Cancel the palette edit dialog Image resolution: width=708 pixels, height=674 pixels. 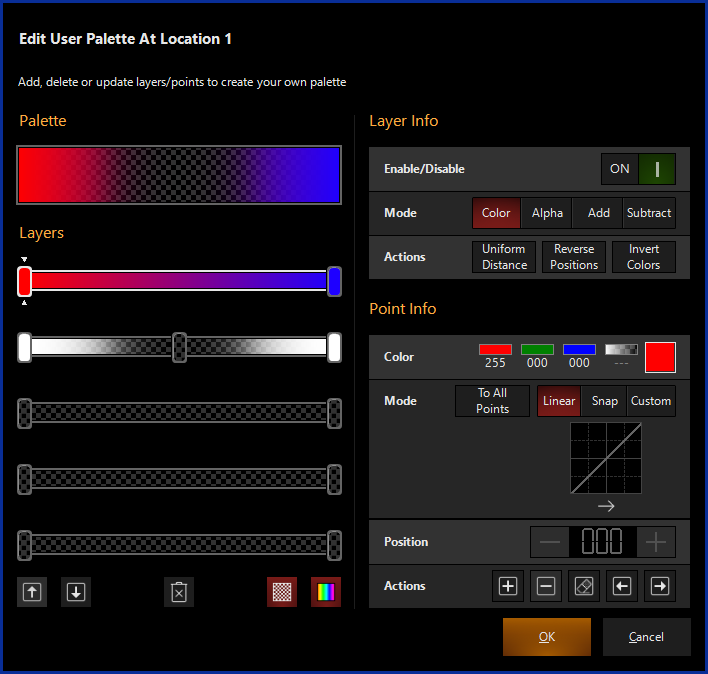(646, 637)
